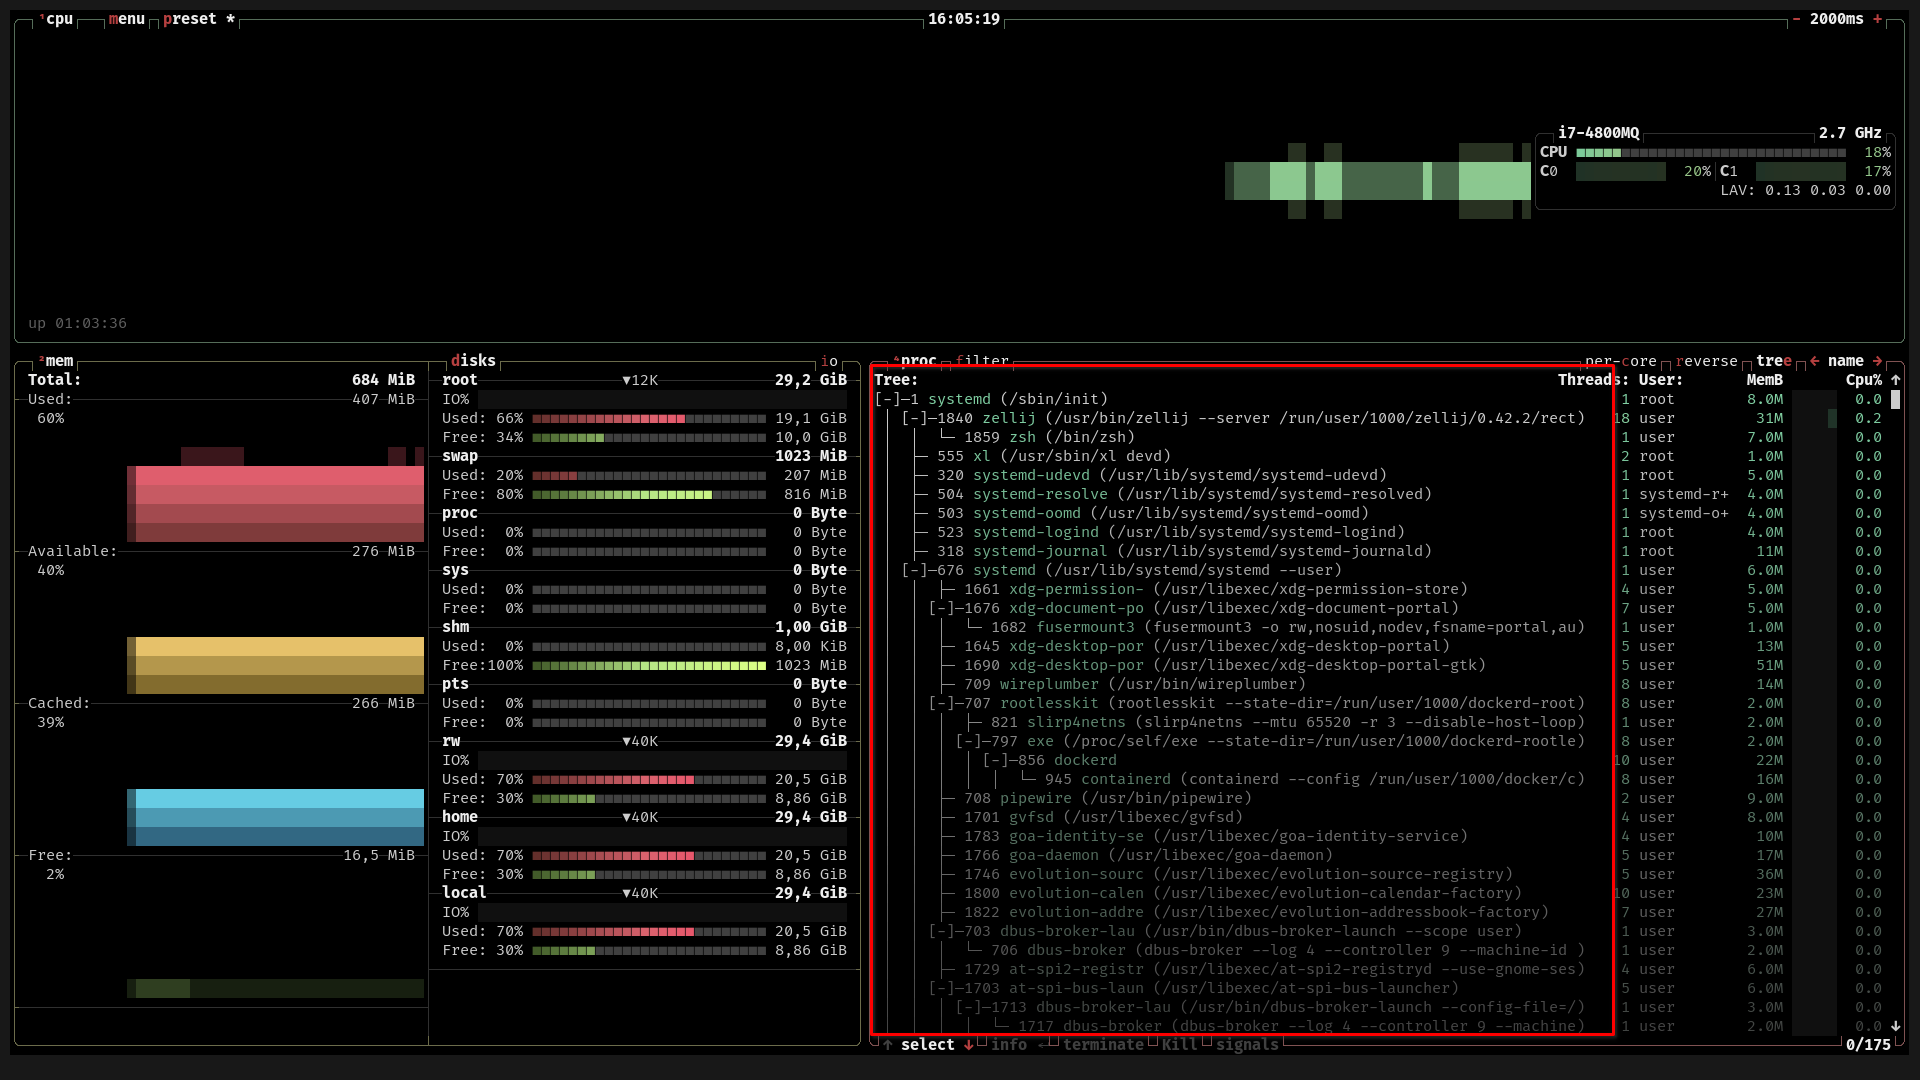Cycle the preset option in header
The height and width of the screenshot is (1080, 1920).
(190, 19)
